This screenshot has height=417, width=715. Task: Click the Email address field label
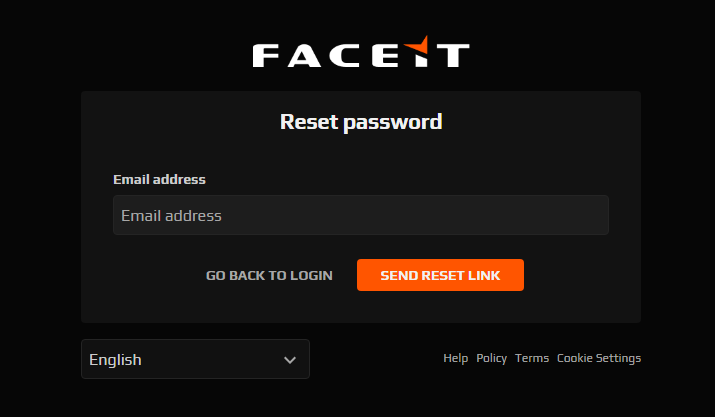(159, 179)
